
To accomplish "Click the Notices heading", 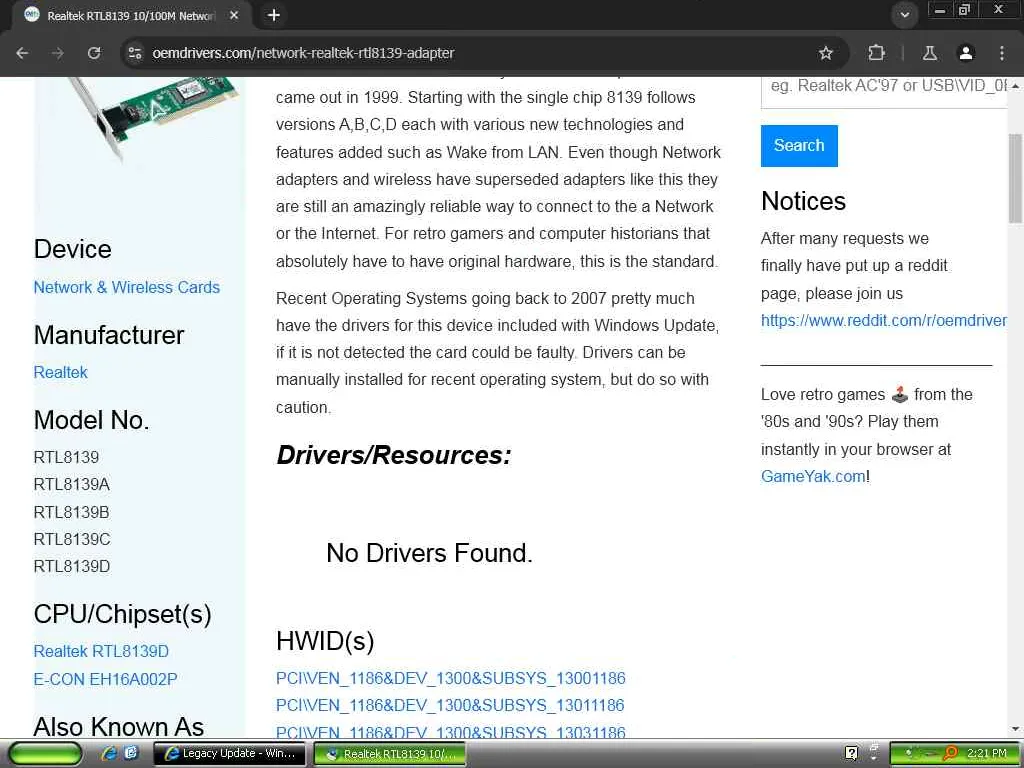I will coord(803,201).
